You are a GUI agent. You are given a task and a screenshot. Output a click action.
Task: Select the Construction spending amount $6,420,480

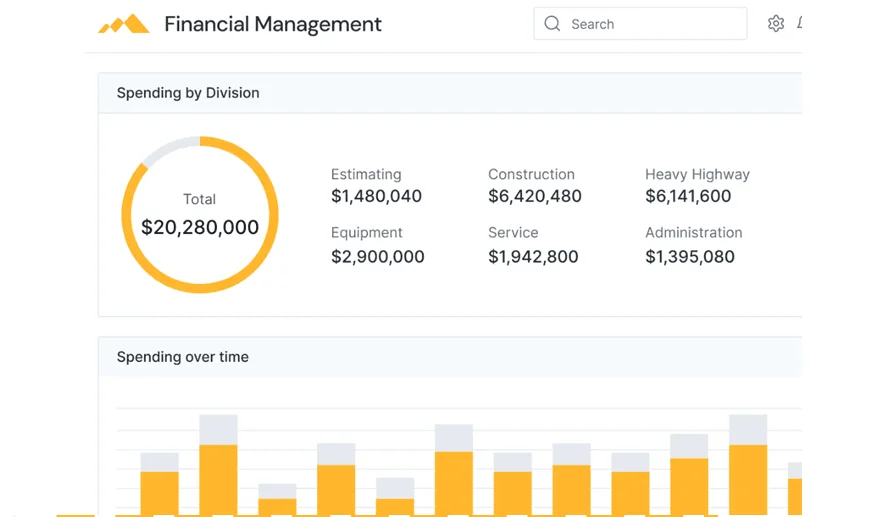coord(534,197)
